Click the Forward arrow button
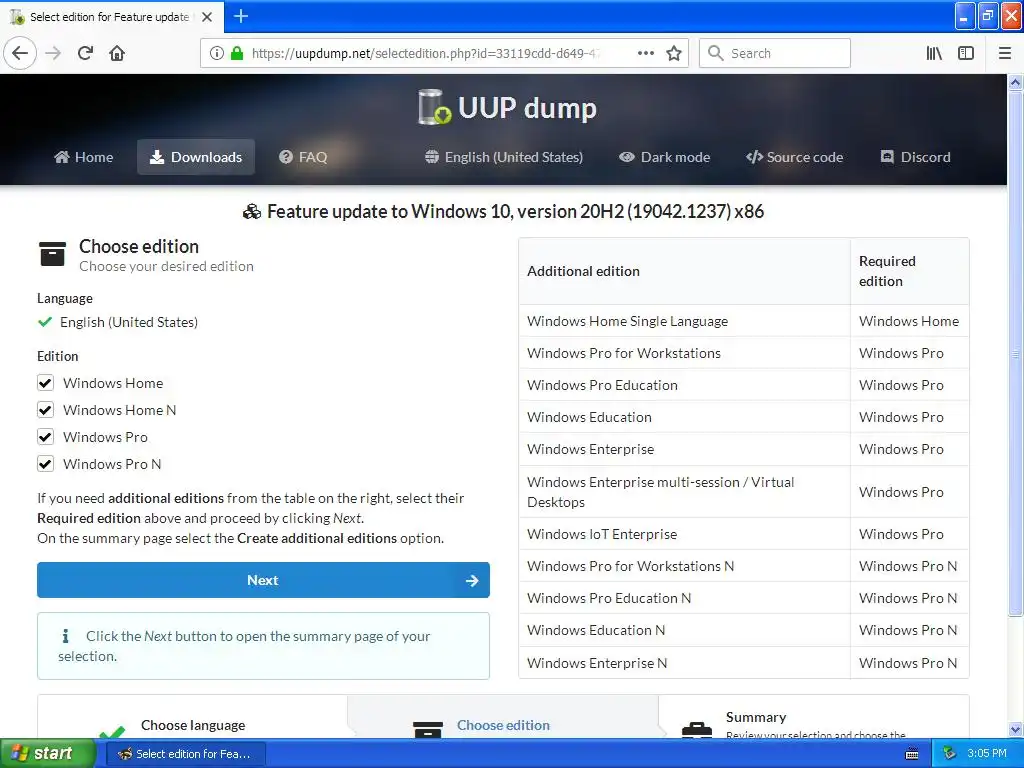This screenshot has height=768, width=1024. click(x=54, y=53)
